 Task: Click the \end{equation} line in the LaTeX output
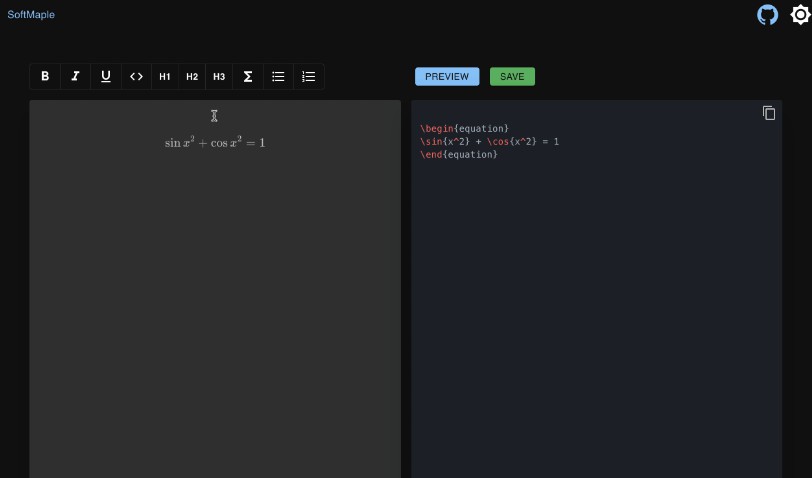(458, 155)
